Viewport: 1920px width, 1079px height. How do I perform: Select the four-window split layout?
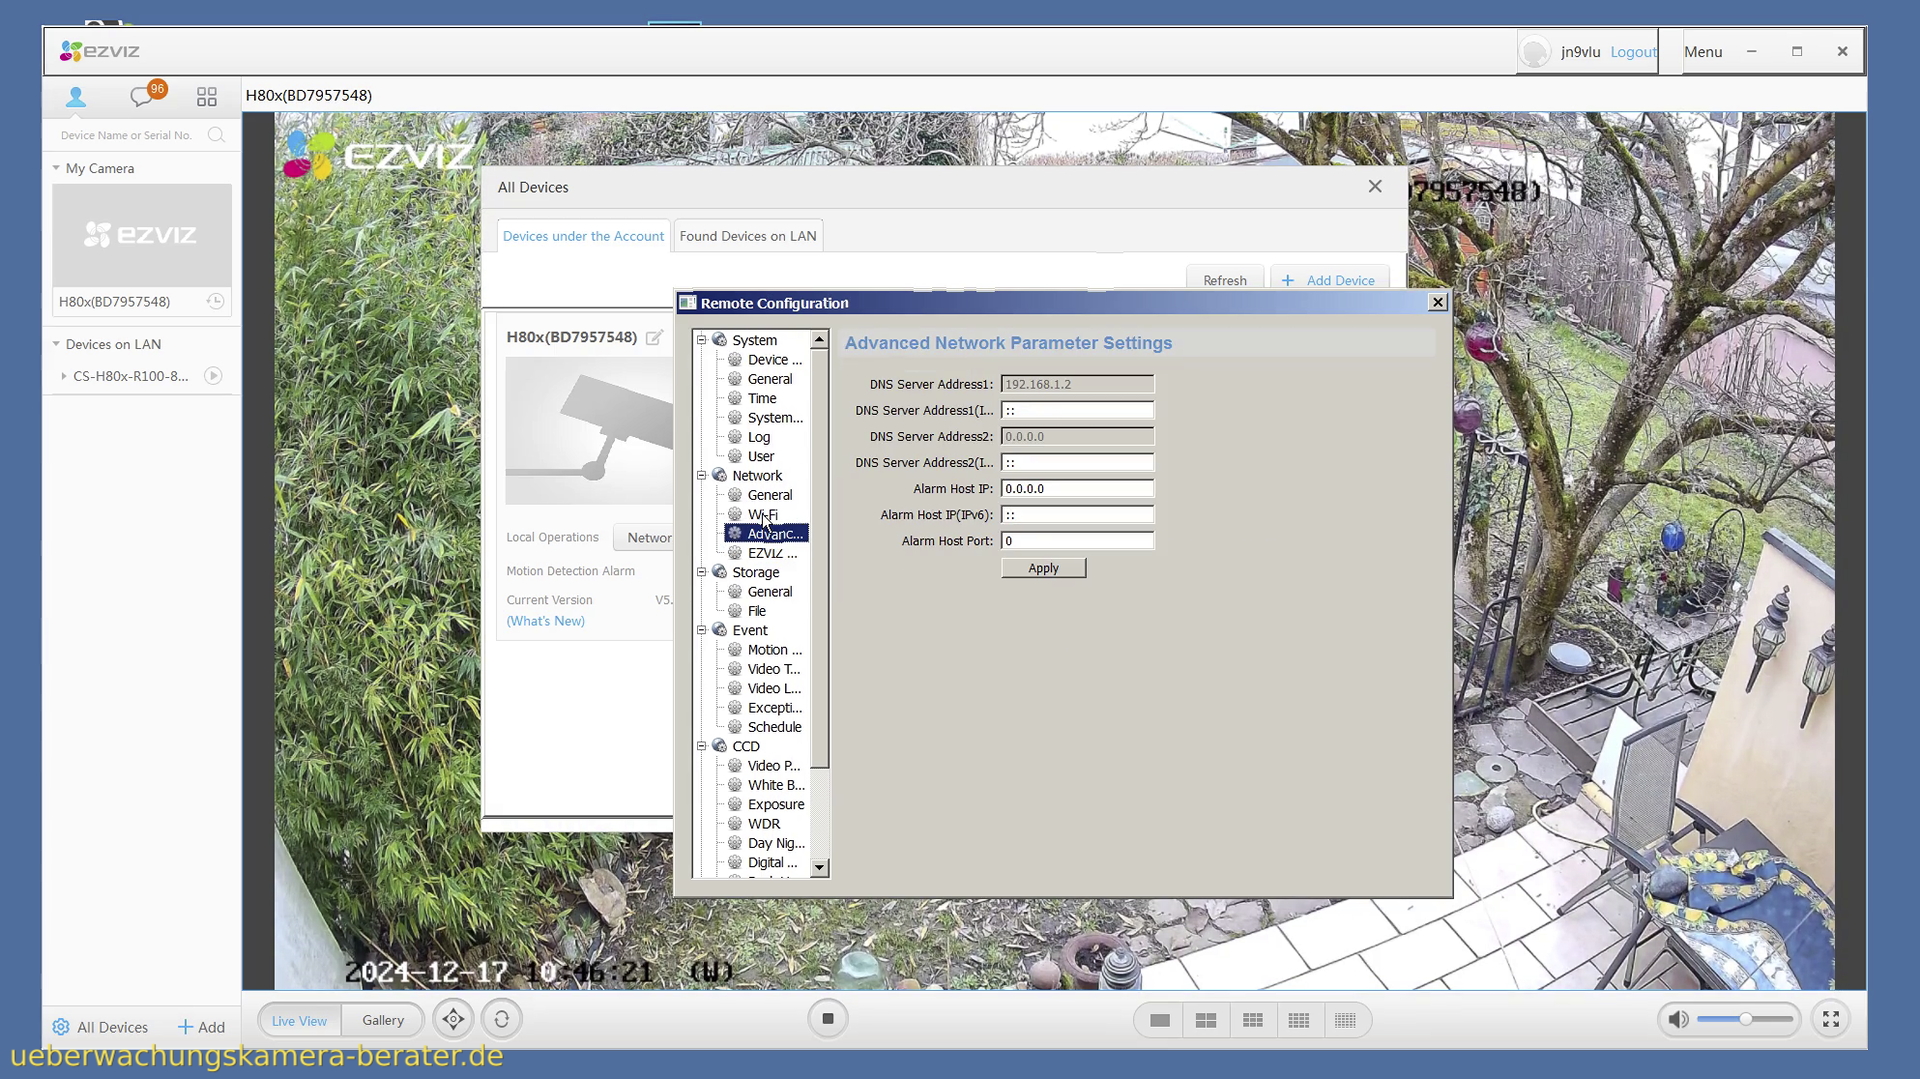pyautogui.click(x=1206, y=1020)
